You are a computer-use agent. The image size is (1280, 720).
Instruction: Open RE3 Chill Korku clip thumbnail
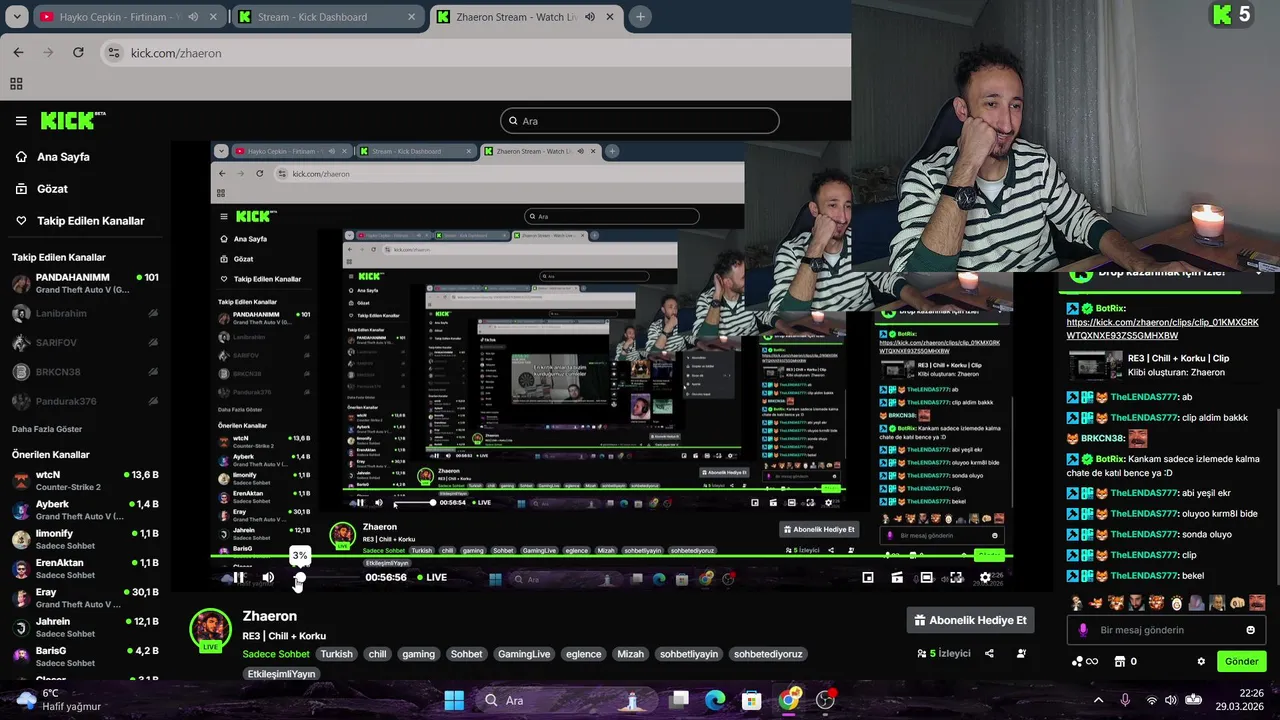[1095, 365]
